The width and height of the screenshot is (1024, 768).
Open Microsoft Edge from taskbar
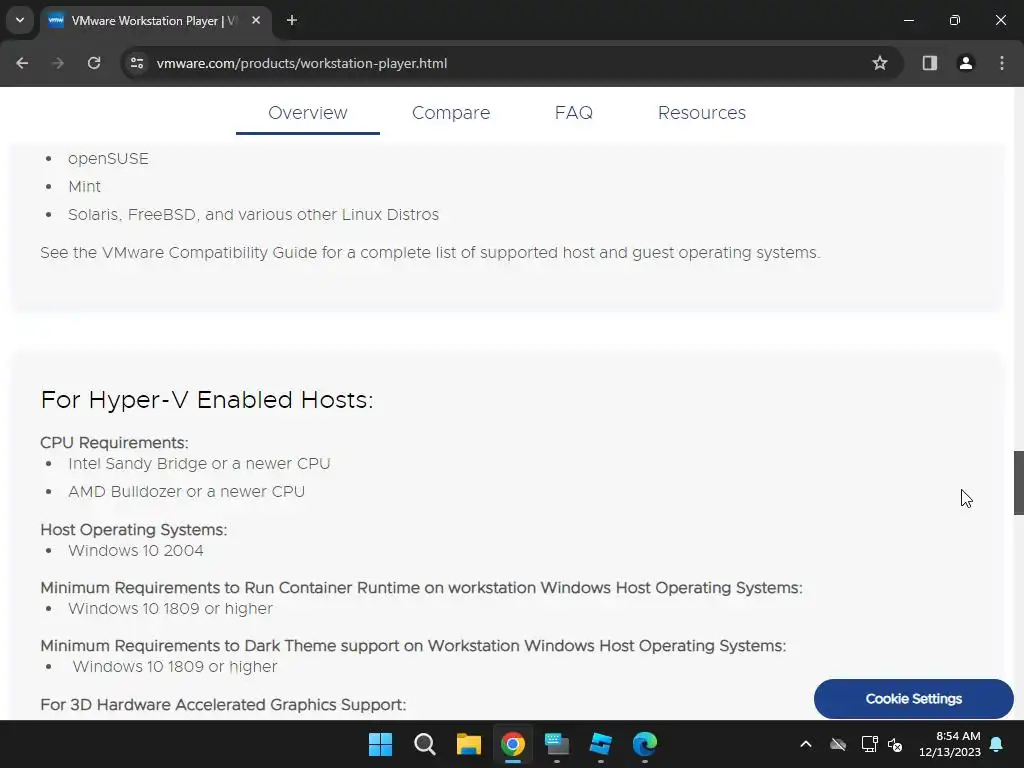click(x=645, y=744)
